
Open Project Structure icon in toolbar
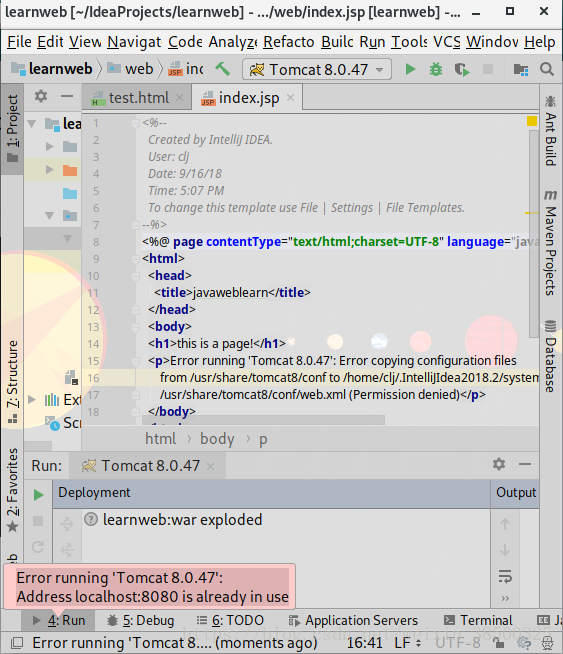point(520,69)
